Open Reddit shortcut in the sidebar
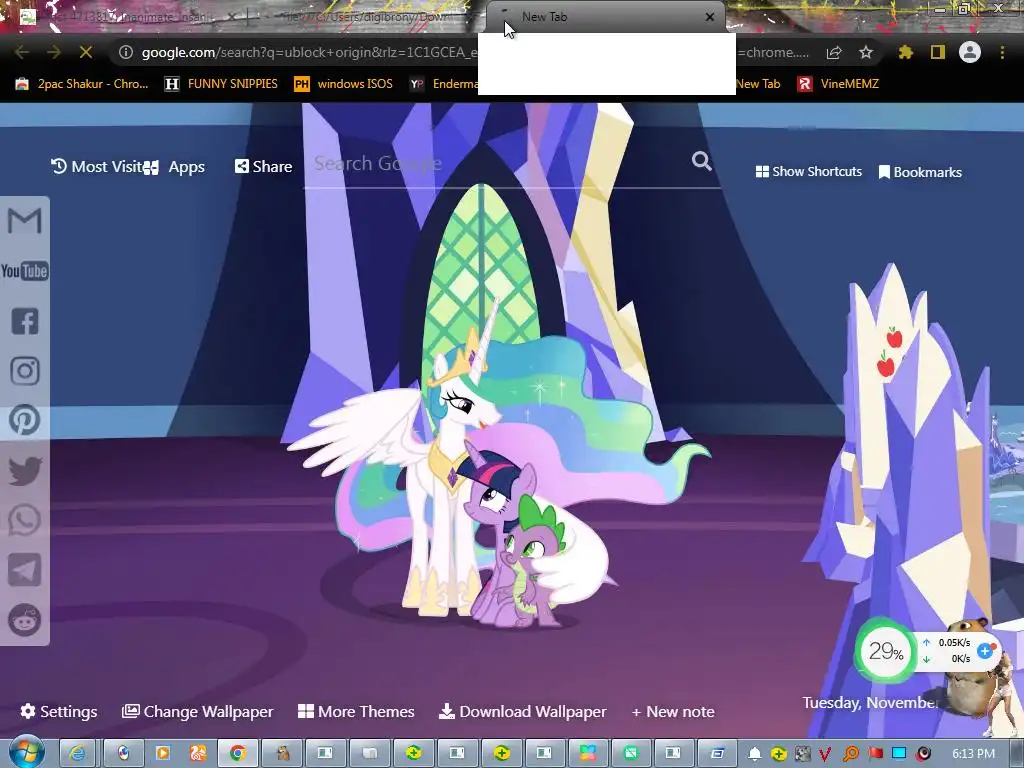Viewport: 1024px width, 768px height. (25, 620)
